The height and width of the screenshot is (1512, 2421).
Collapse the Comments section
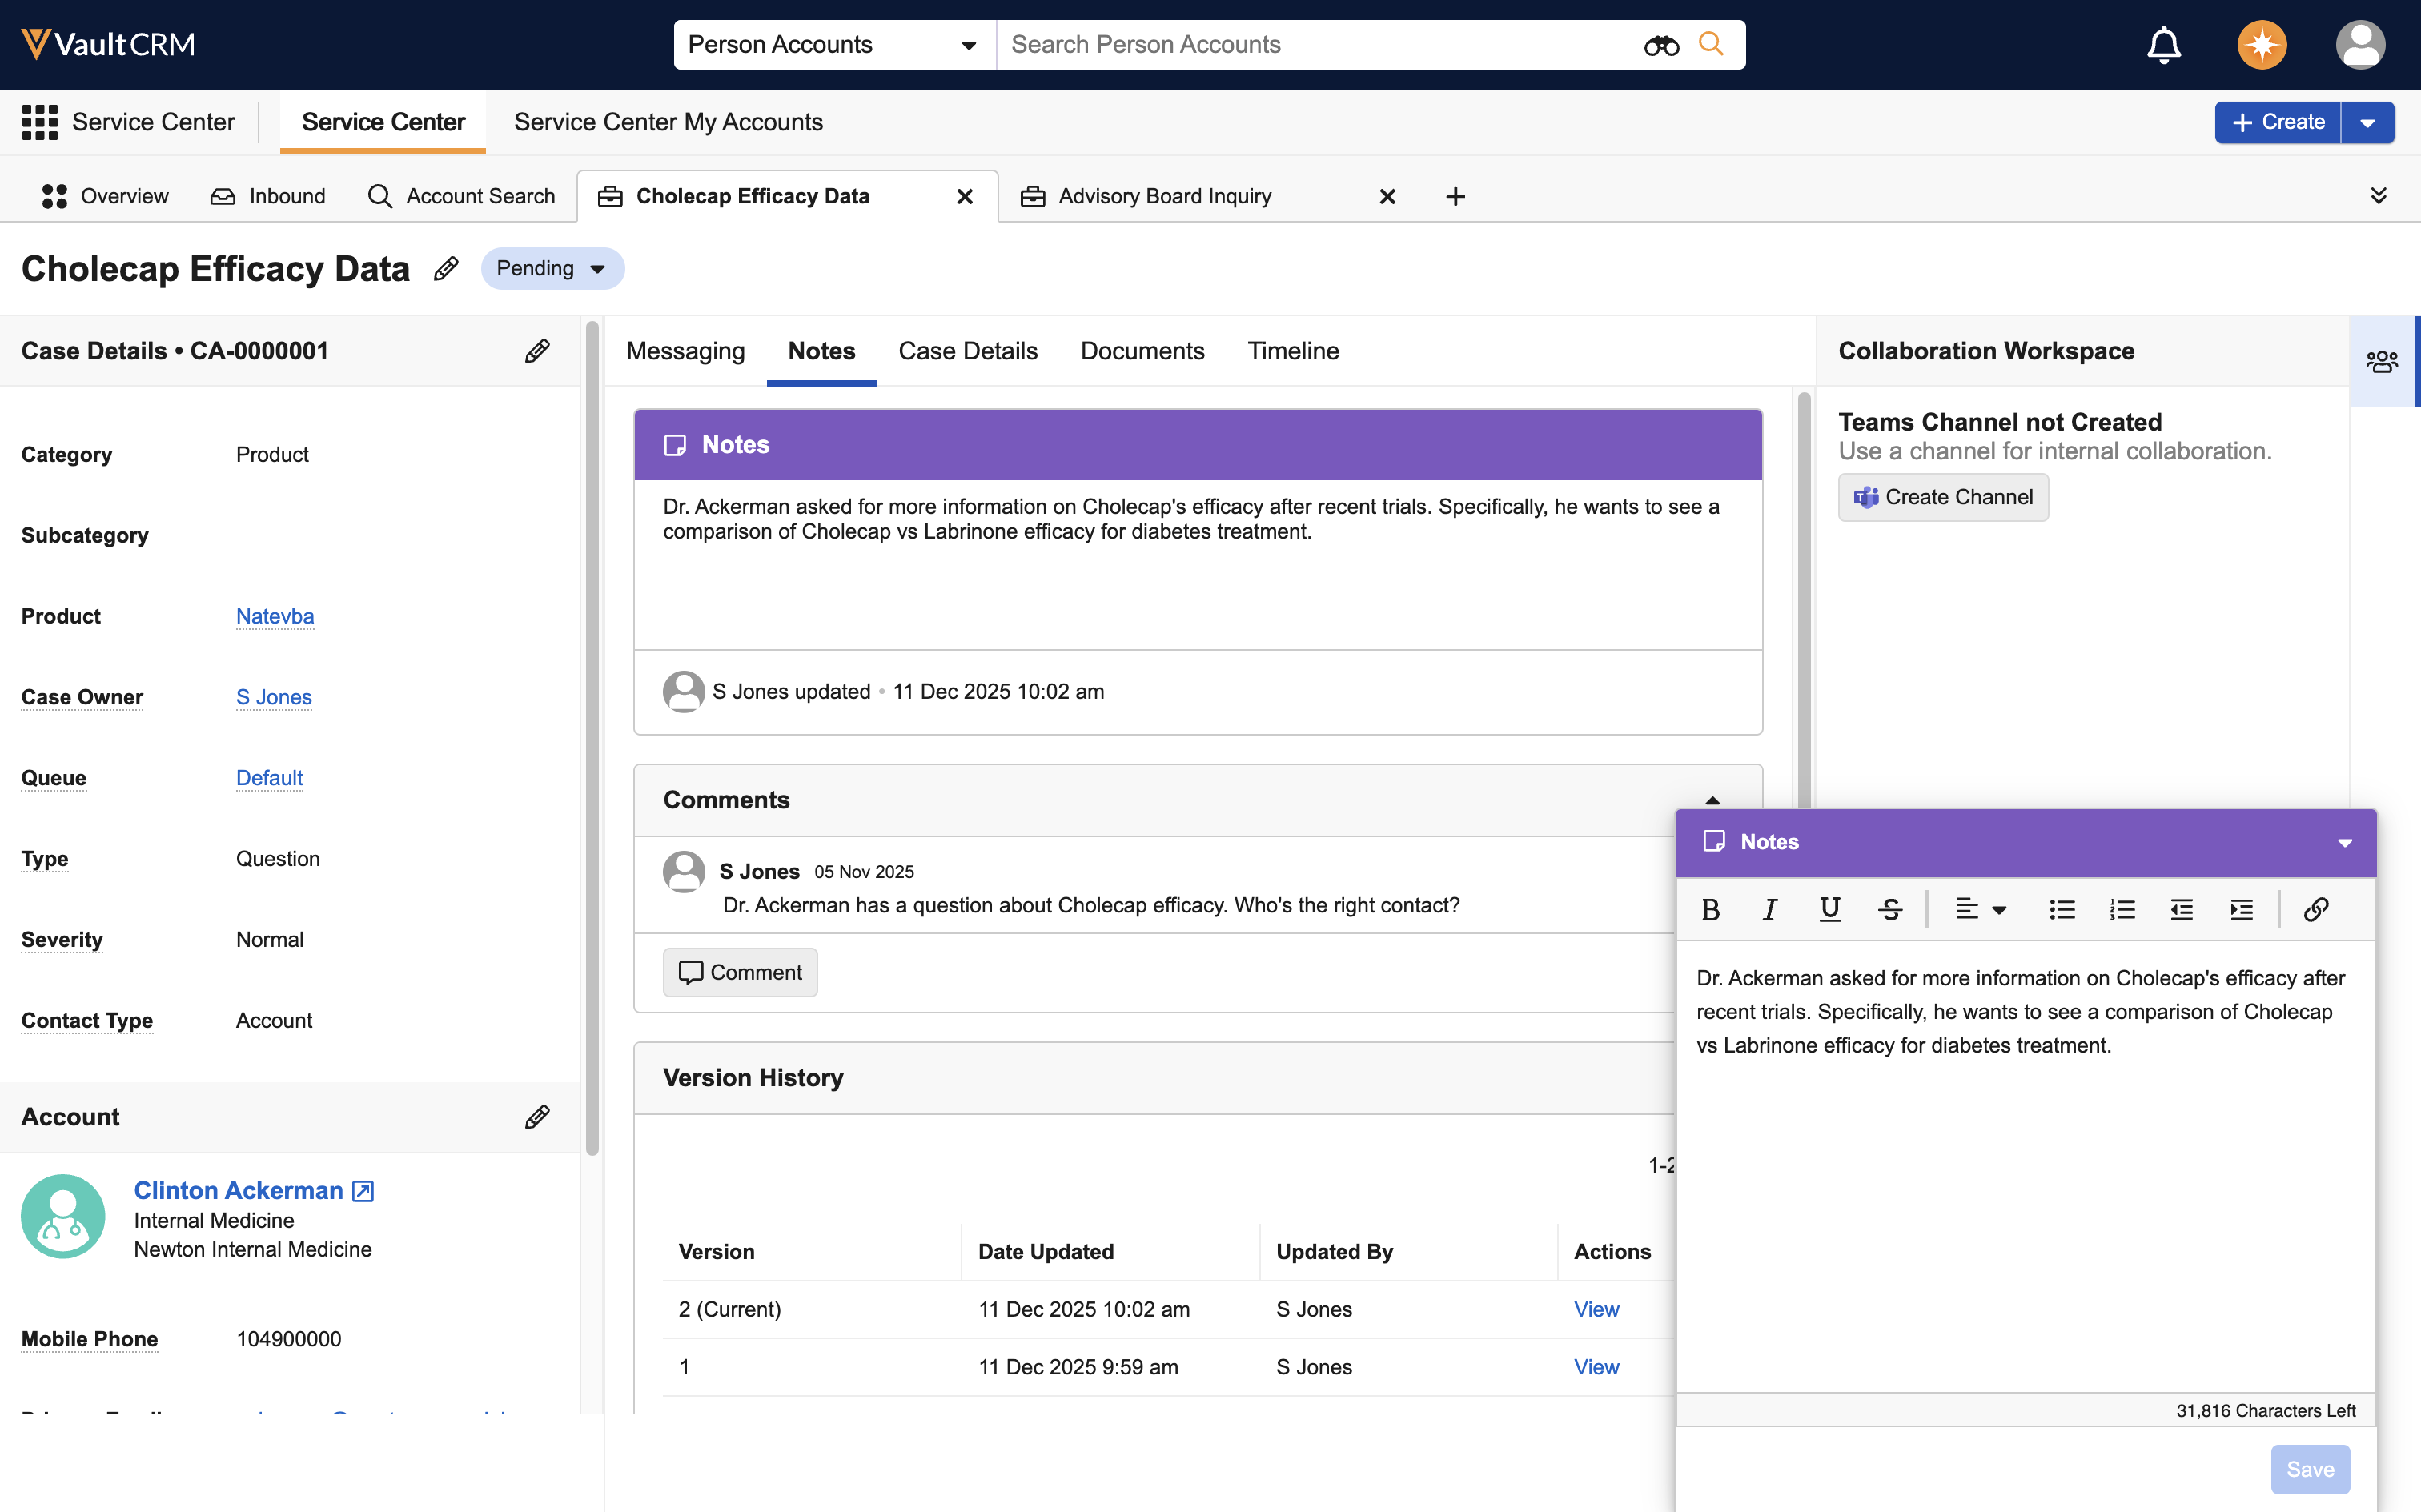1712,800
